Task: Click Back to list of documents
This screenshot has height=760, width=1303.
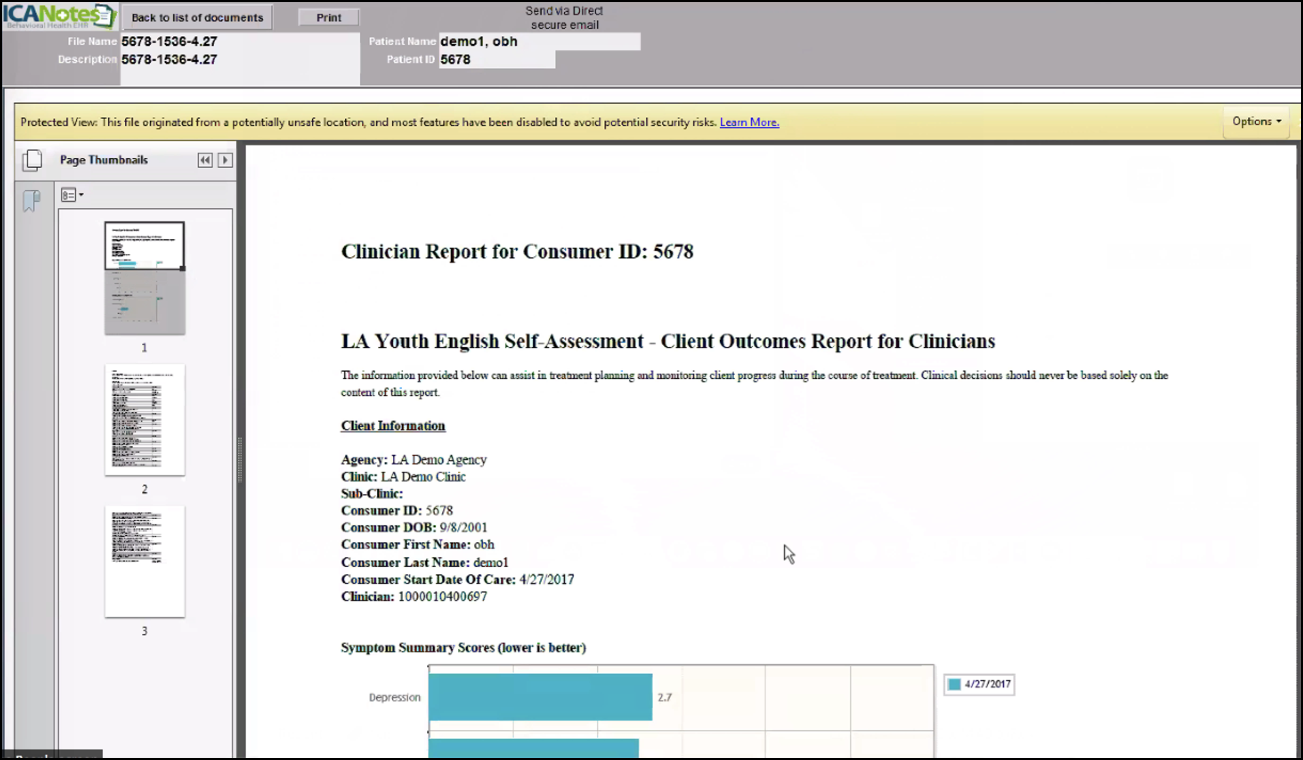Action: click(x=197, y=18)
